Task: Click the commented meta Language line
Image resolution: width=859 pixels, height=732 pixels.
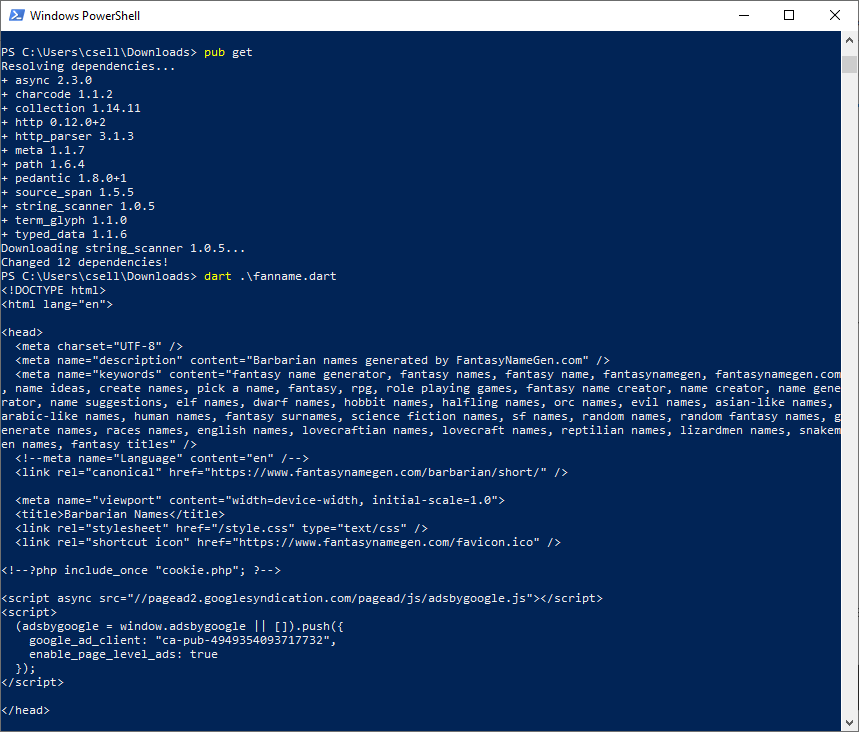Action: tap(162, 459)
